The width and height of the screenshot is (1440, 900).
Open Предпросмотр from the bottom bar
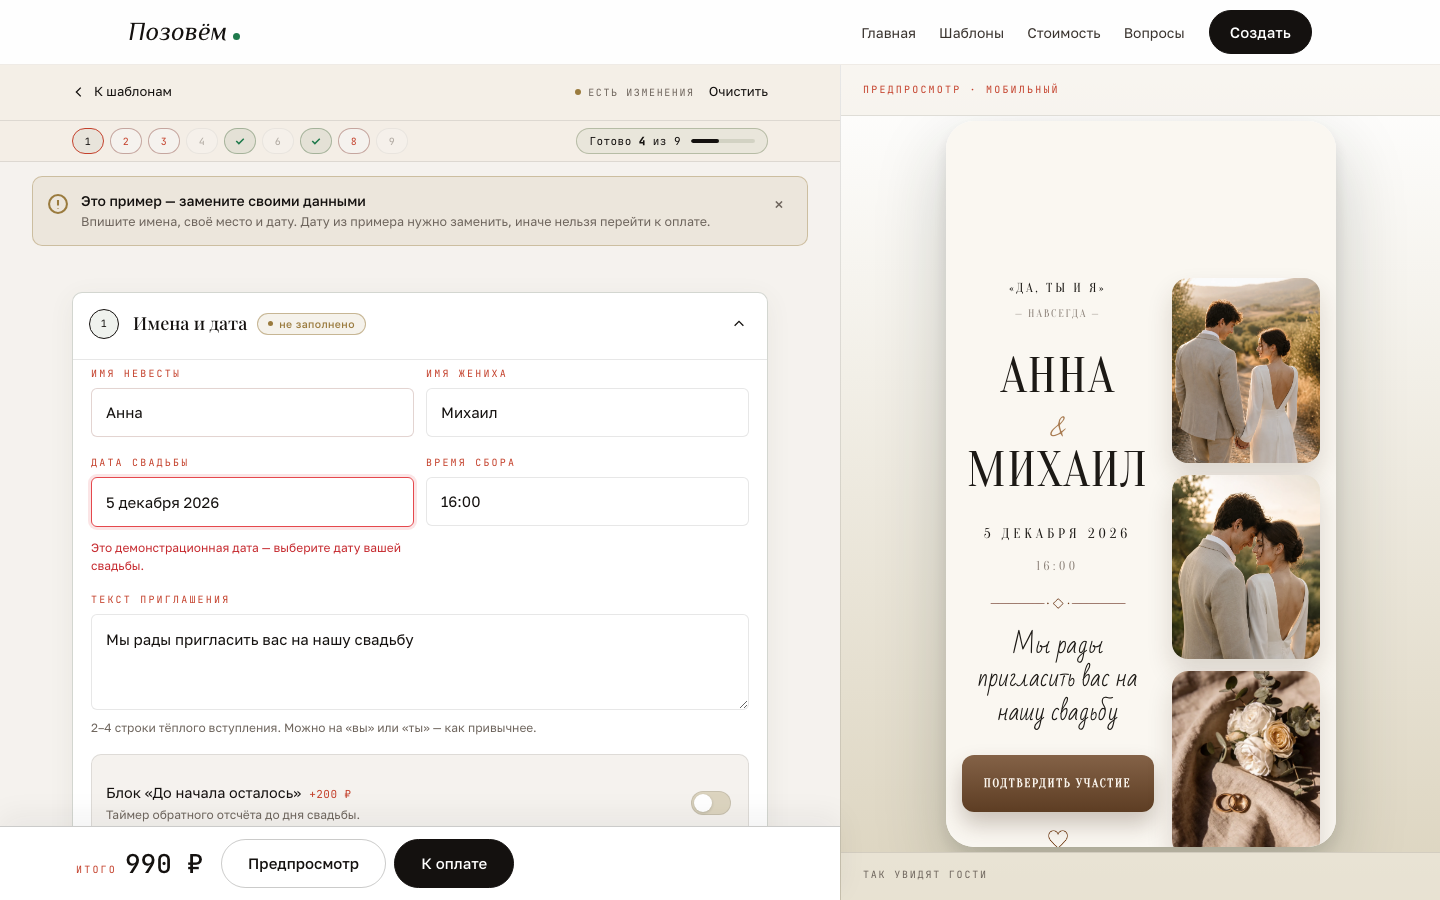303,863
